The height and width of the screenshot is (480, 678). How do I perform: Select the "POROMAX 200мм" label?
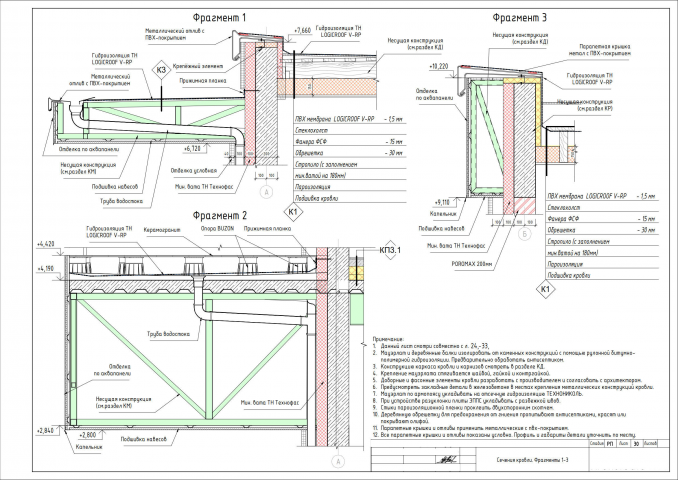(472, 263)
